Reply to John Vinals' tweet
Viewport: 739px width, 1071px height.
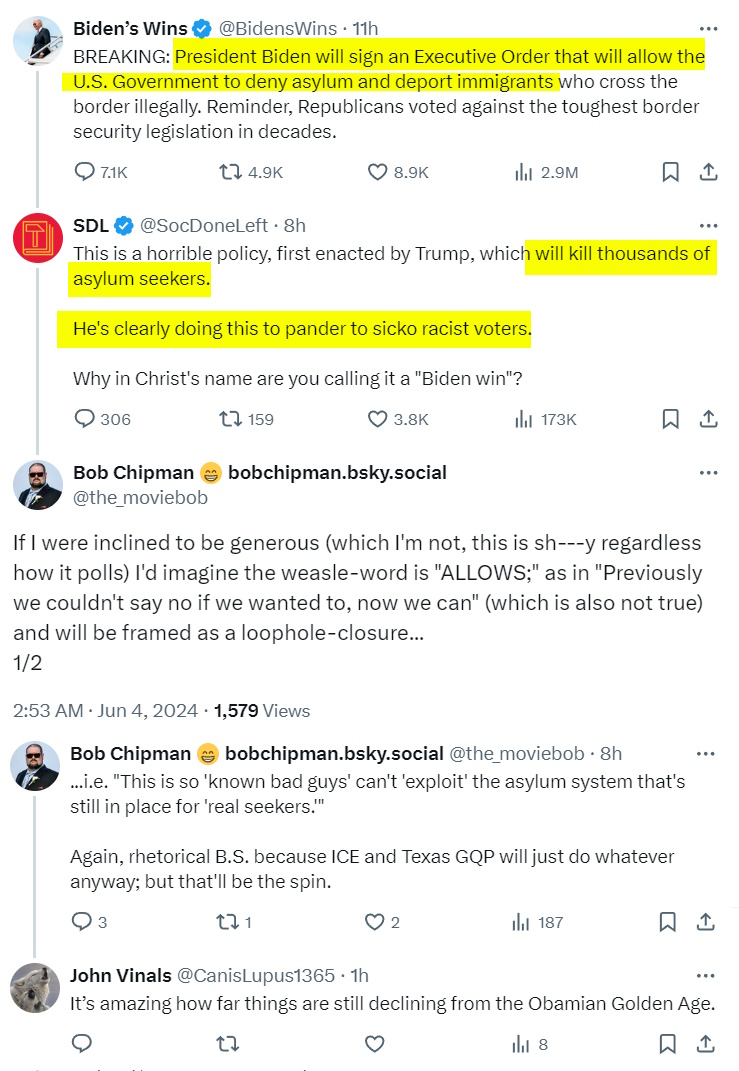tap(83, 1044)
